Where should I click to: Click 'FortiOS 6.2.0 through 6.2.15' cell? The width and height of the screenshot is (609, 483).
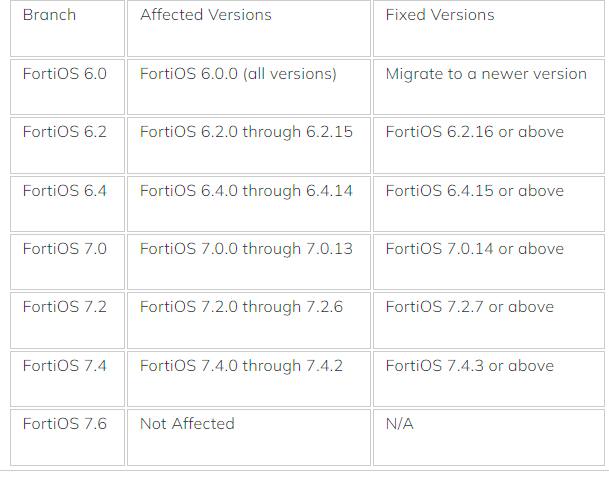(249, 146)
